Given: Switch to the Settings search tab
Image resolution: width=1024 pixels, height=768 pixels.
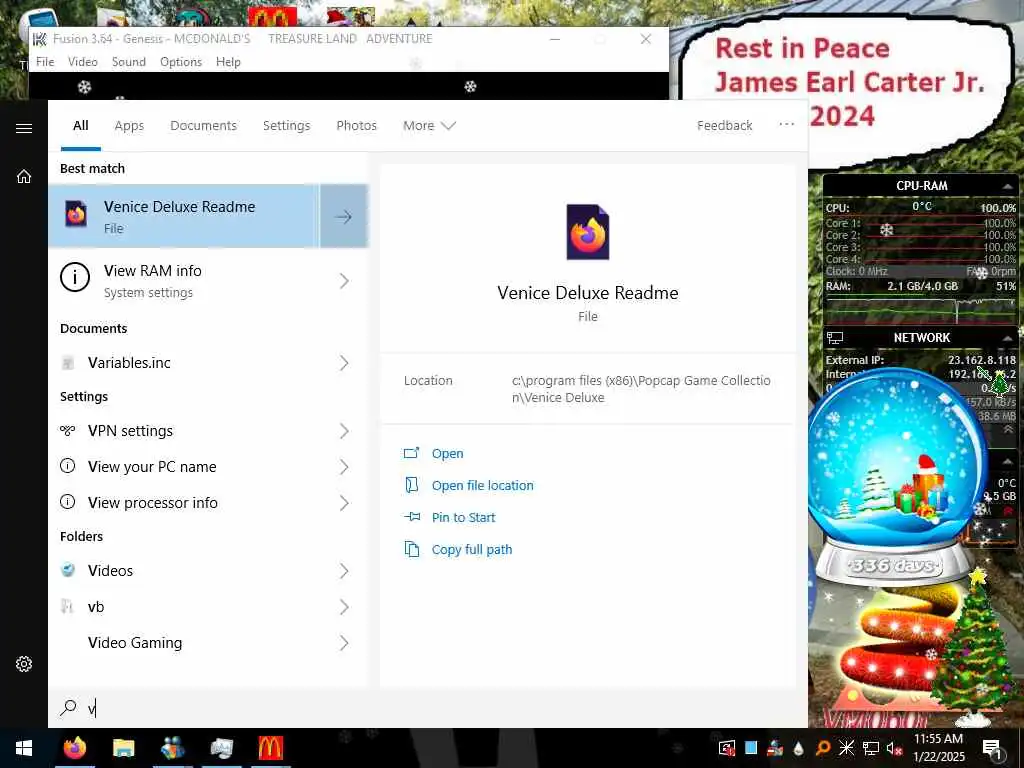Looking at the screenshot, I should (287, 125).
